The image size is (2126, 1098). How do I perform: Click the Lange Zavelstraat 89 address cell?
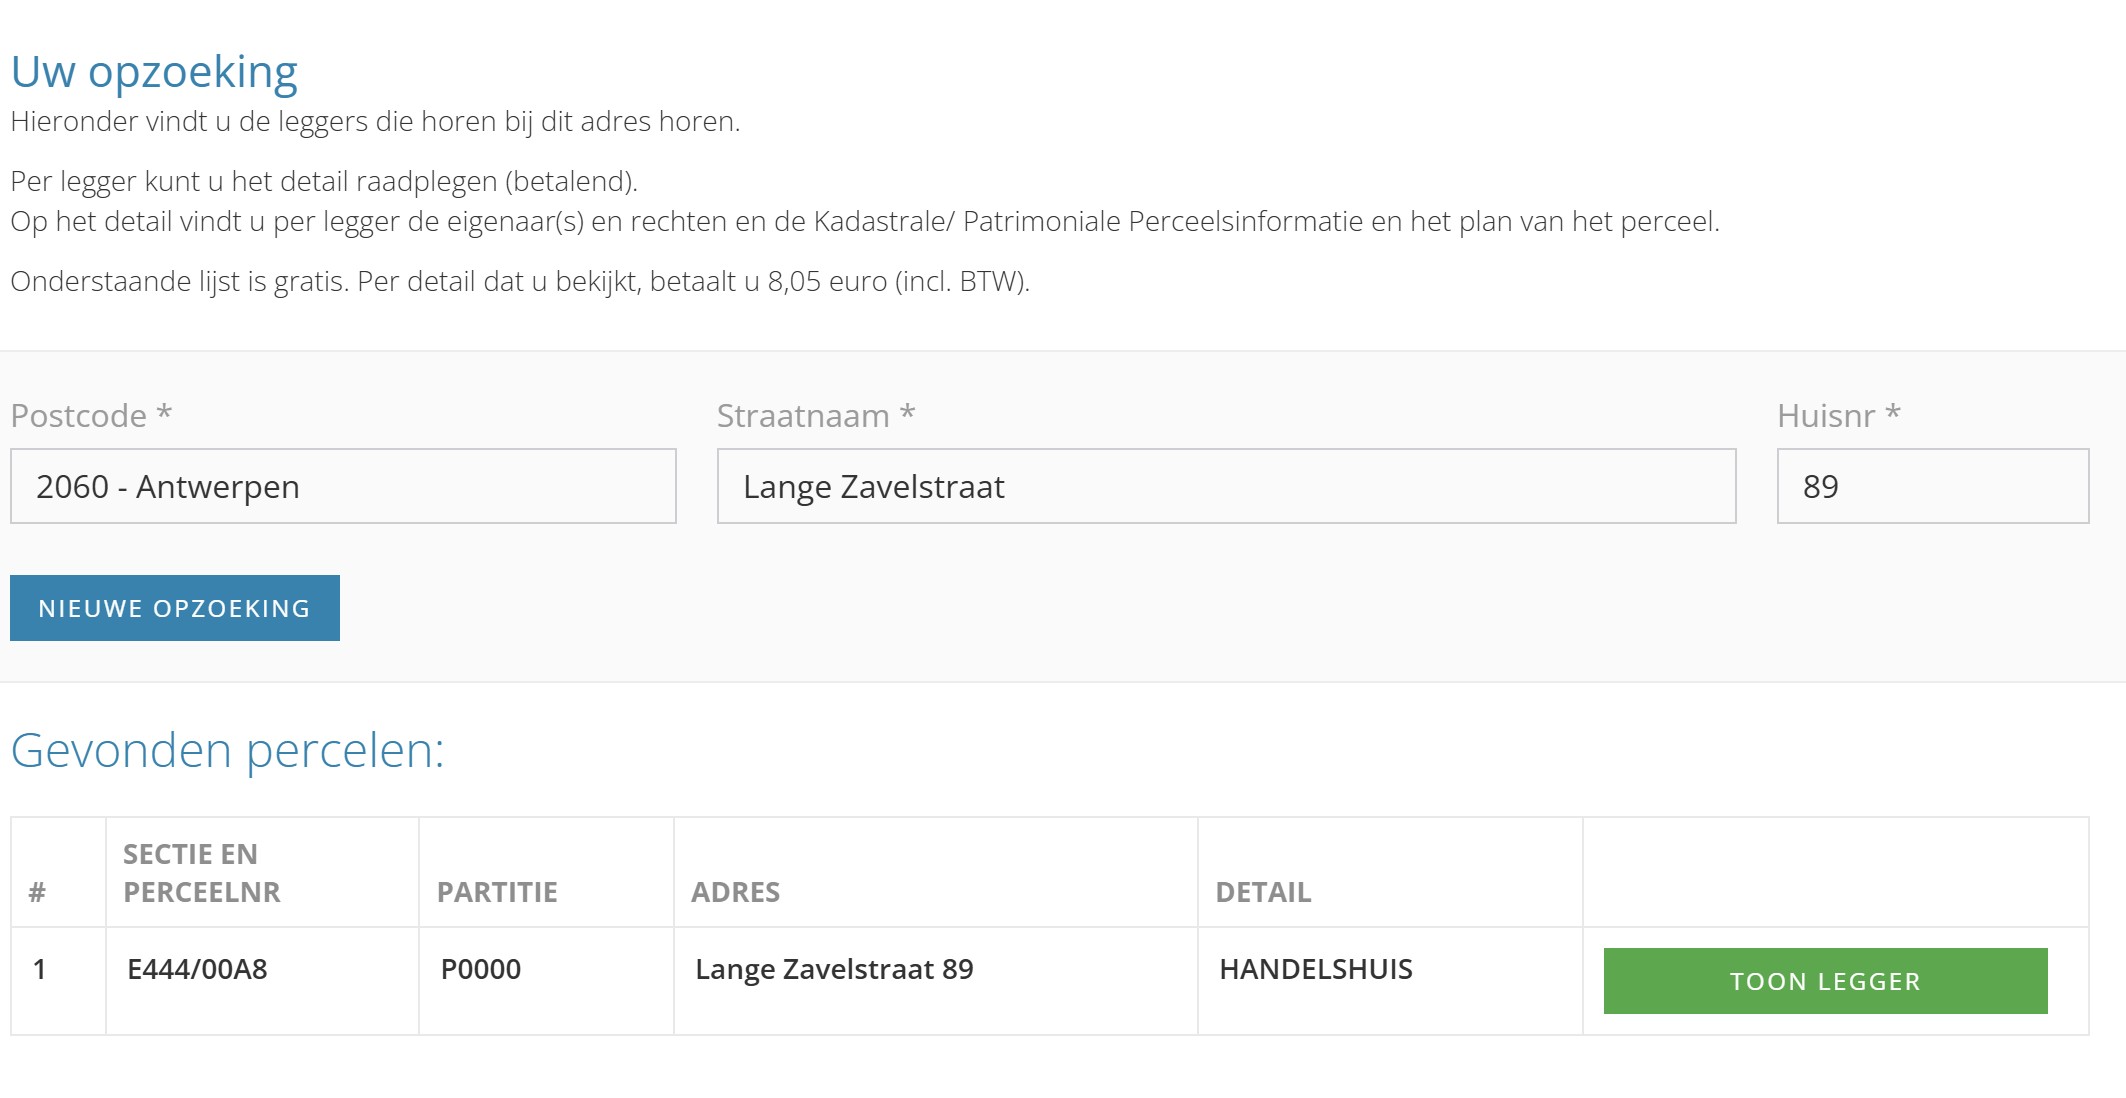point(834,969)
